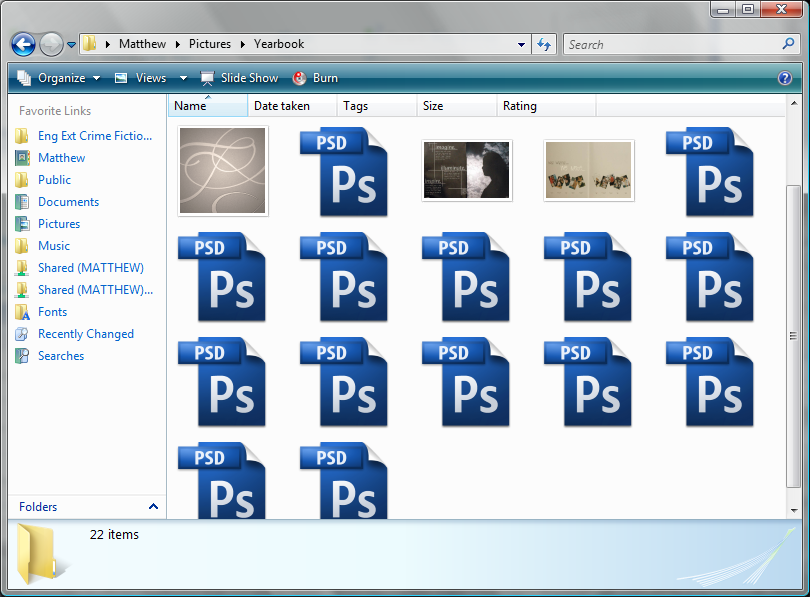Click Pictures in the address breadcrumb

point(210,44)
